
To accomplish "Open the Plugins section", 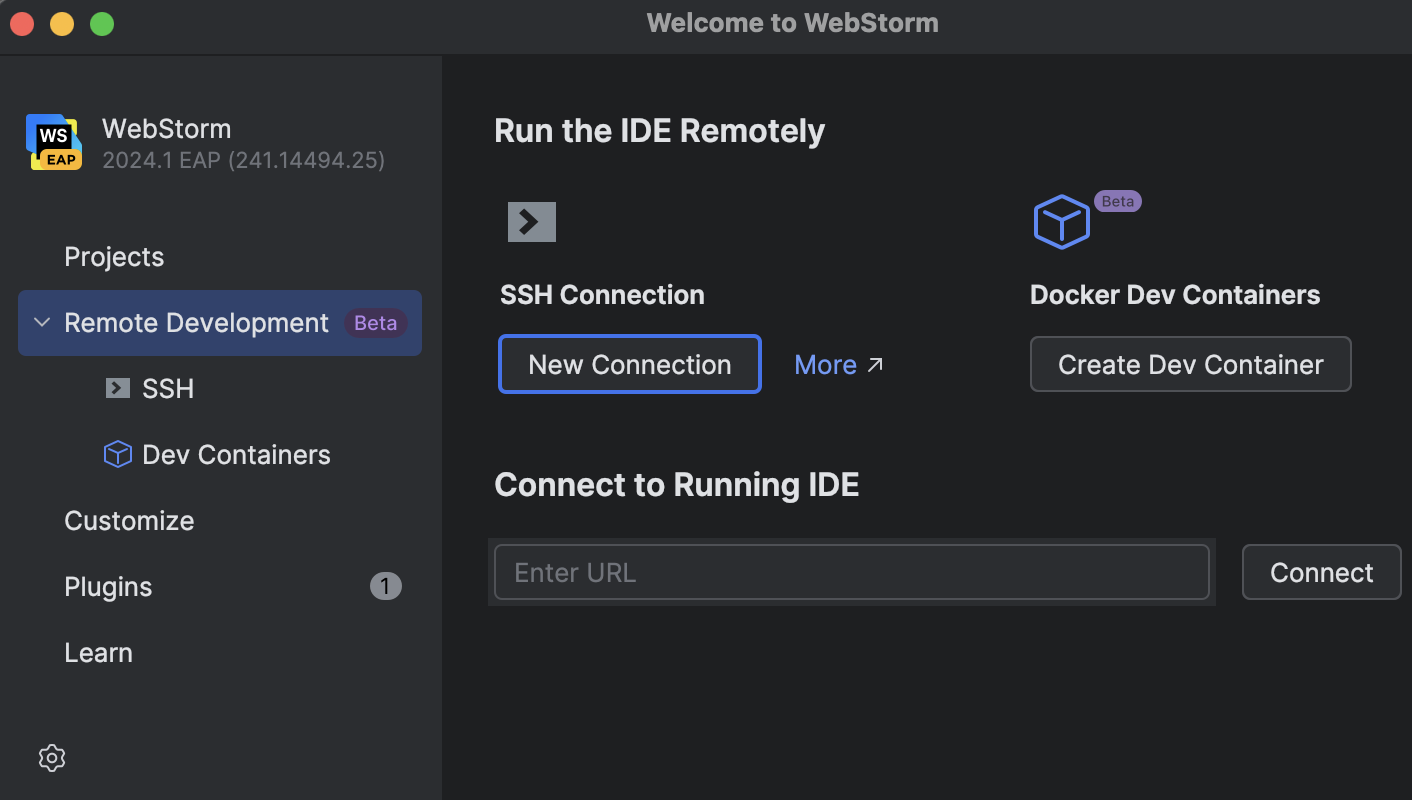I will (107, 586).
